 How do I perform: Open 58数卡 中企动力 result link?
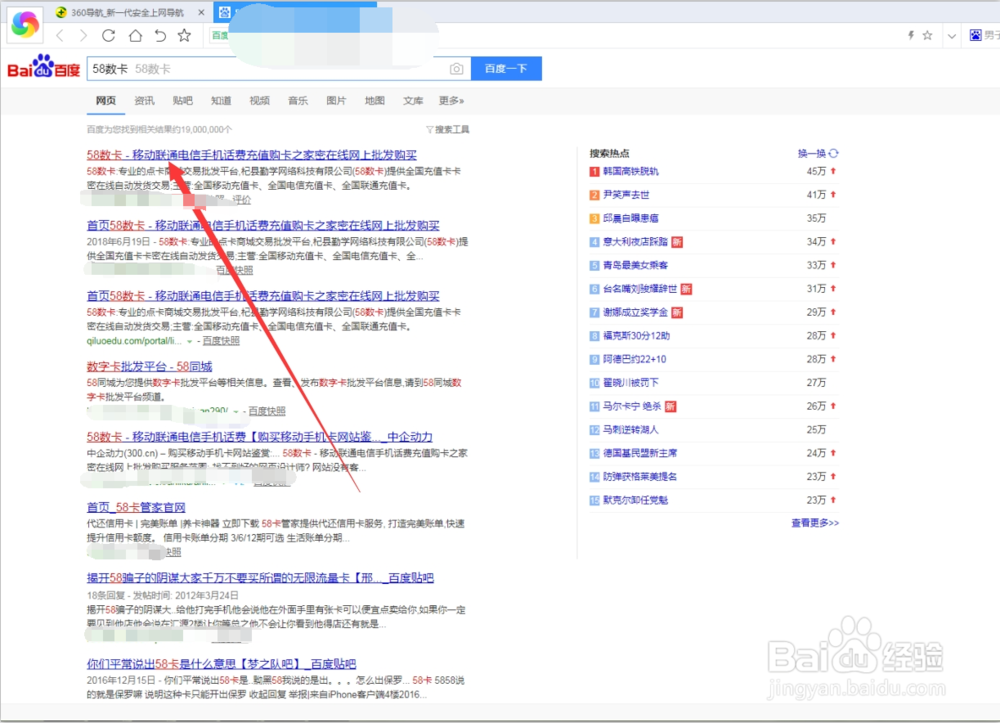260,437
